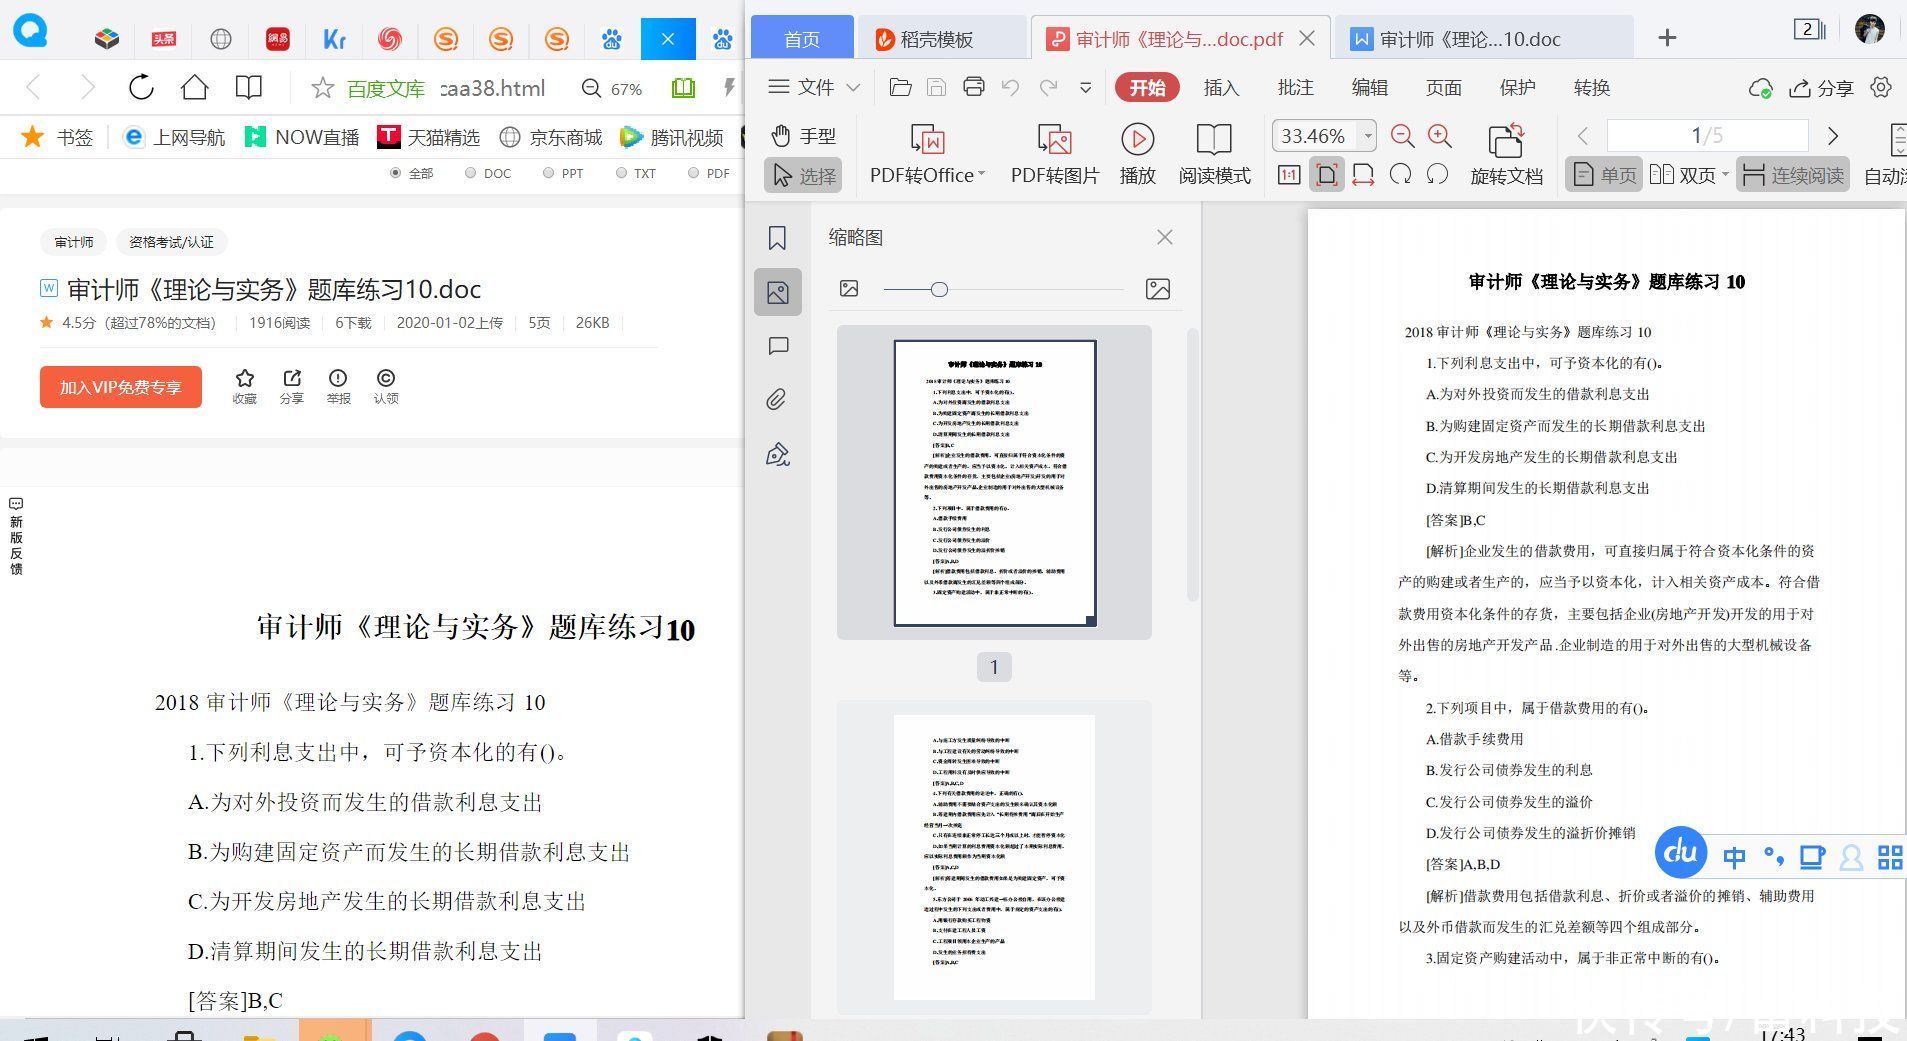1907x1041 pixels.
Task: Expand 双页 view options arrow
Action: pyautogui.click(x=1725, y=175)
